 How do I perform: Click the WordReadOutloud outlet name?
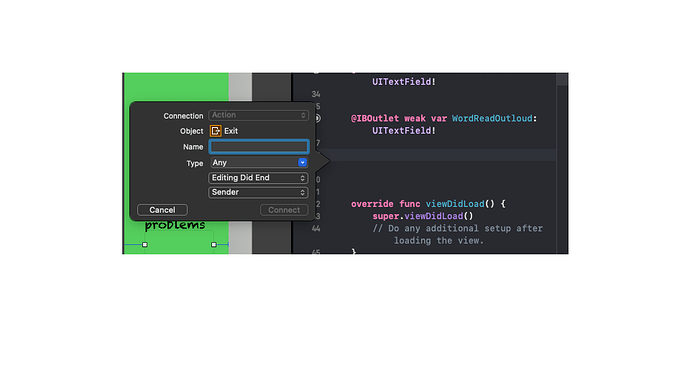tap(492, 118)
